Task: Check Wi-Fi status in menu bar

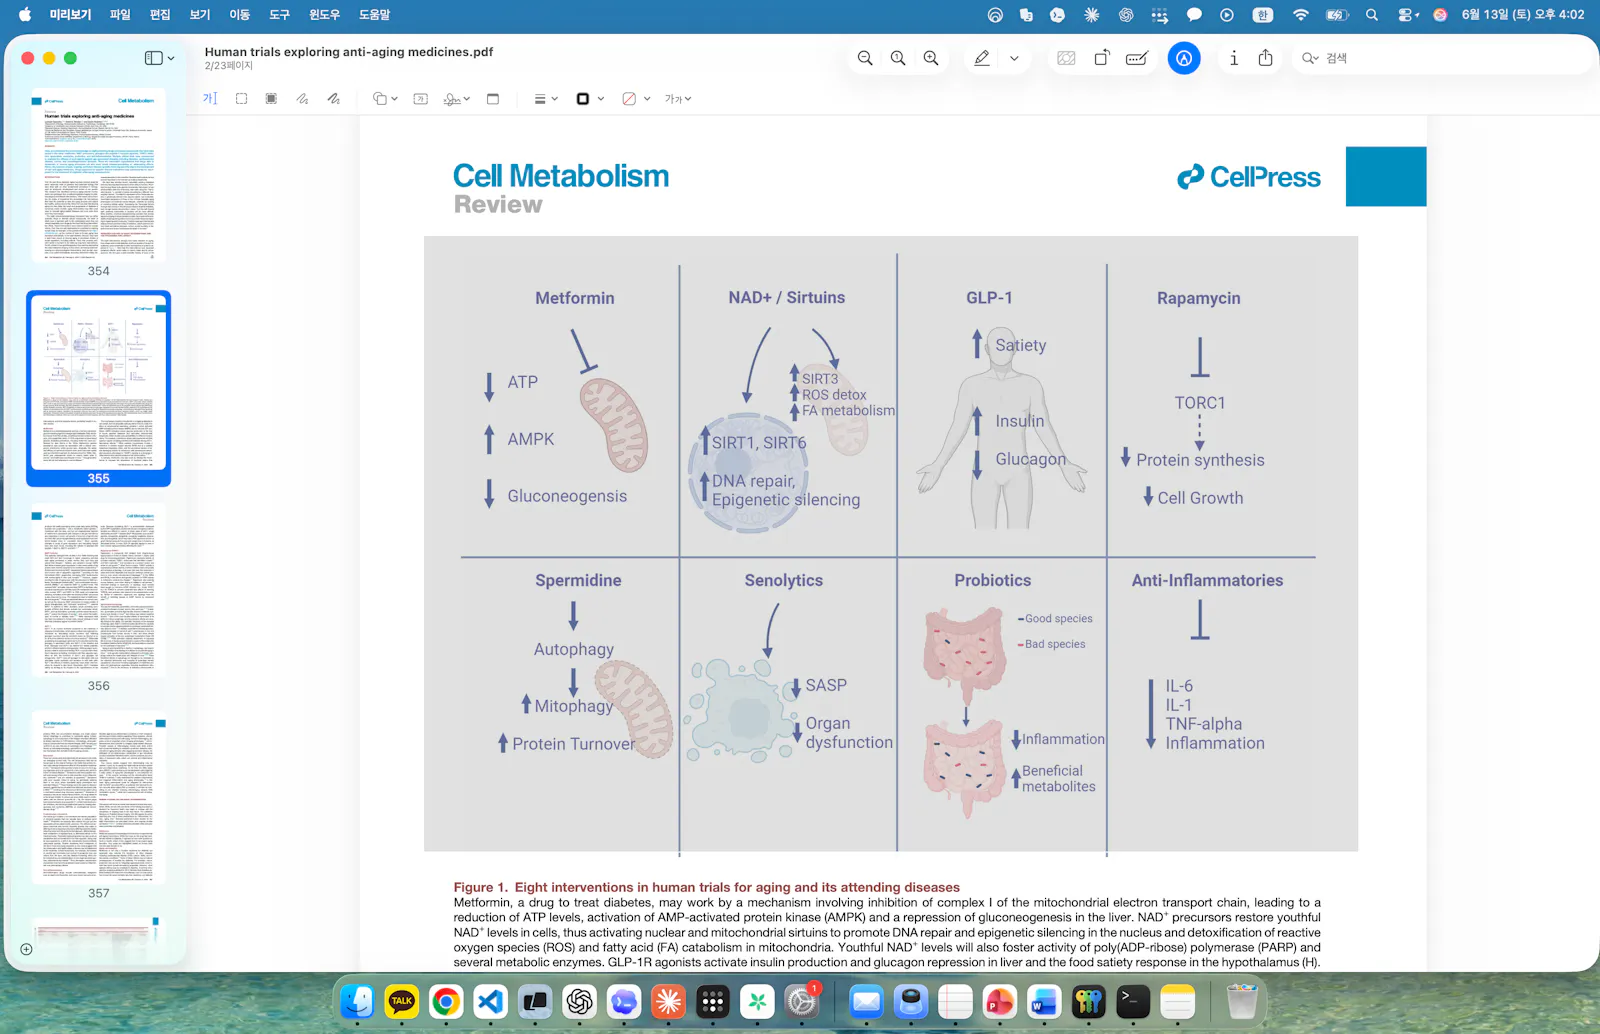Action: coord(1301,15)
